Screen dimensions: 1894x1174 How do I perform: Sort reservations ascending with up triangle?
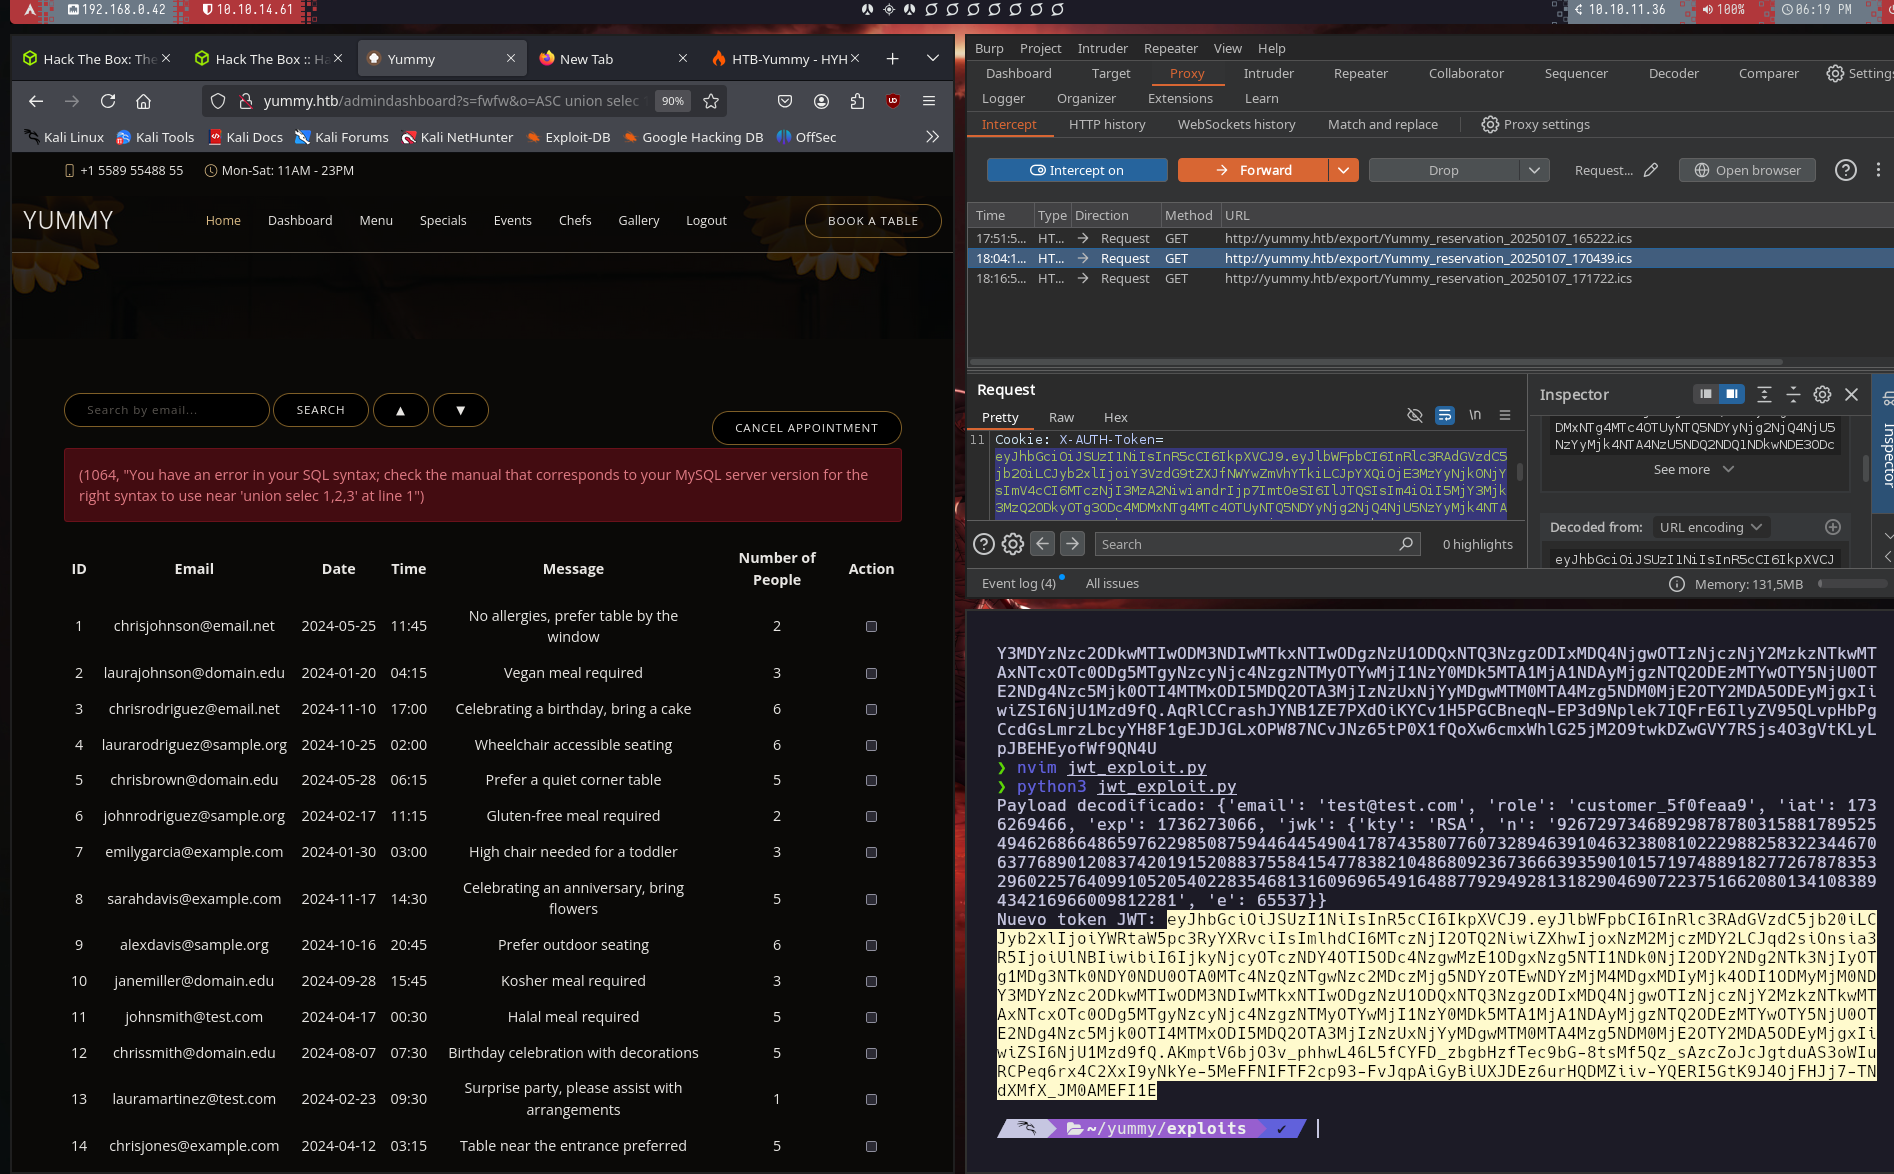click(x=401, y=410)
